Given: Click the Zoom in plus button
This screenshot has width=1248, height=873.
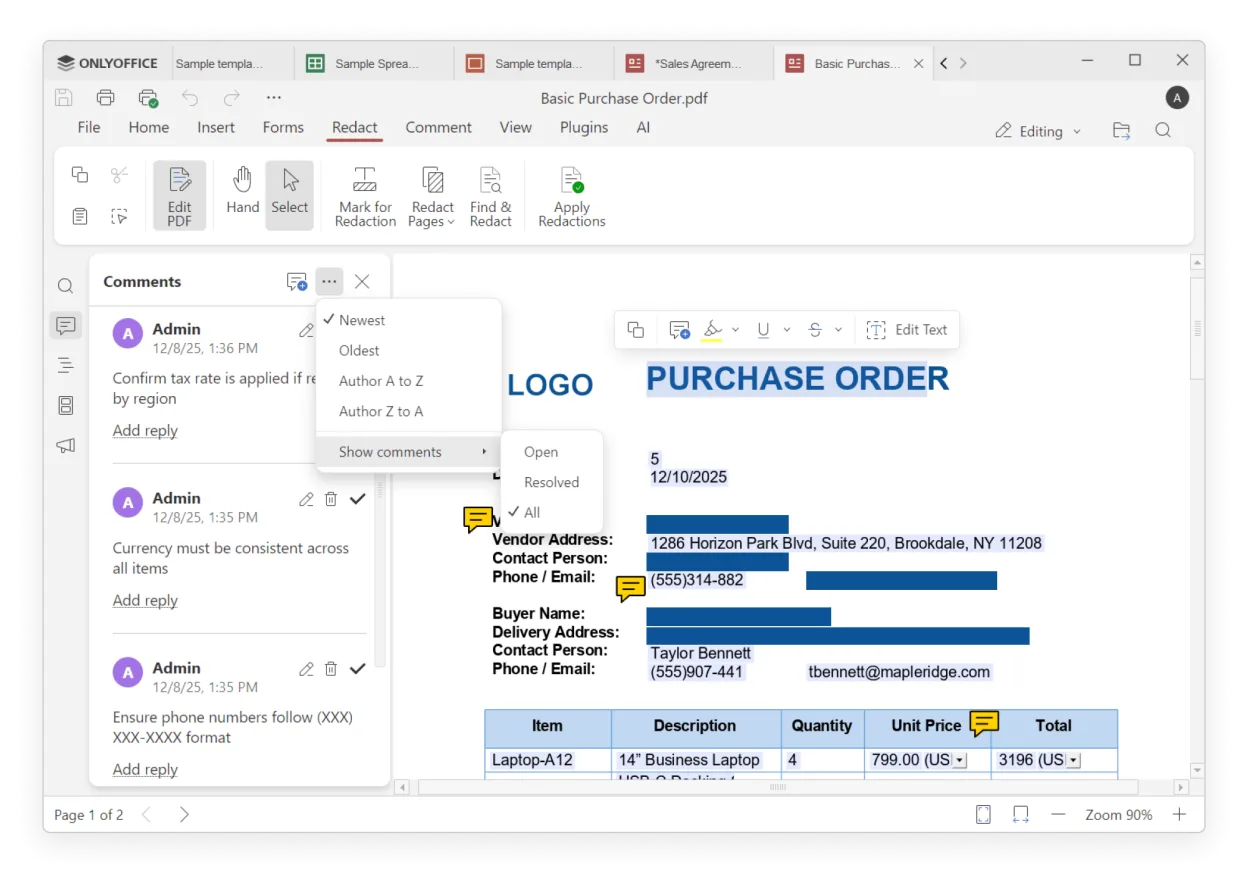Looking at the screenshot, I should click(1180, 815).
